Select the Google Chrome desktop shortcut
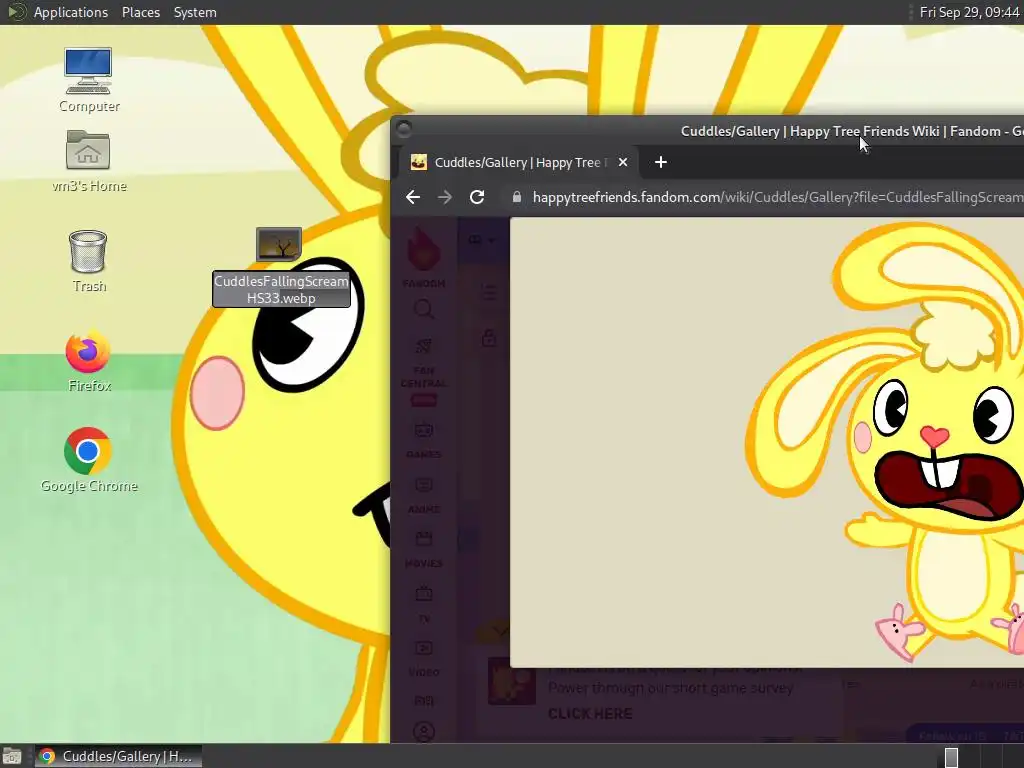1024x768 pixels. [x=88, y=451]
